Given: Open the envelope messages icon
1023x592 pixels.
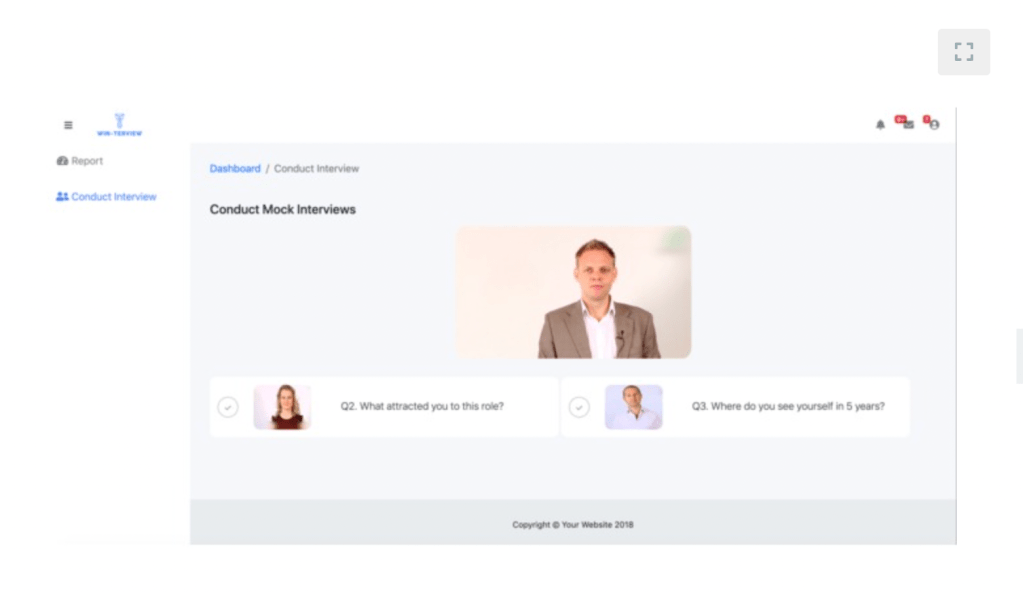Looking at the screenshot, I should tap(908, 125).
